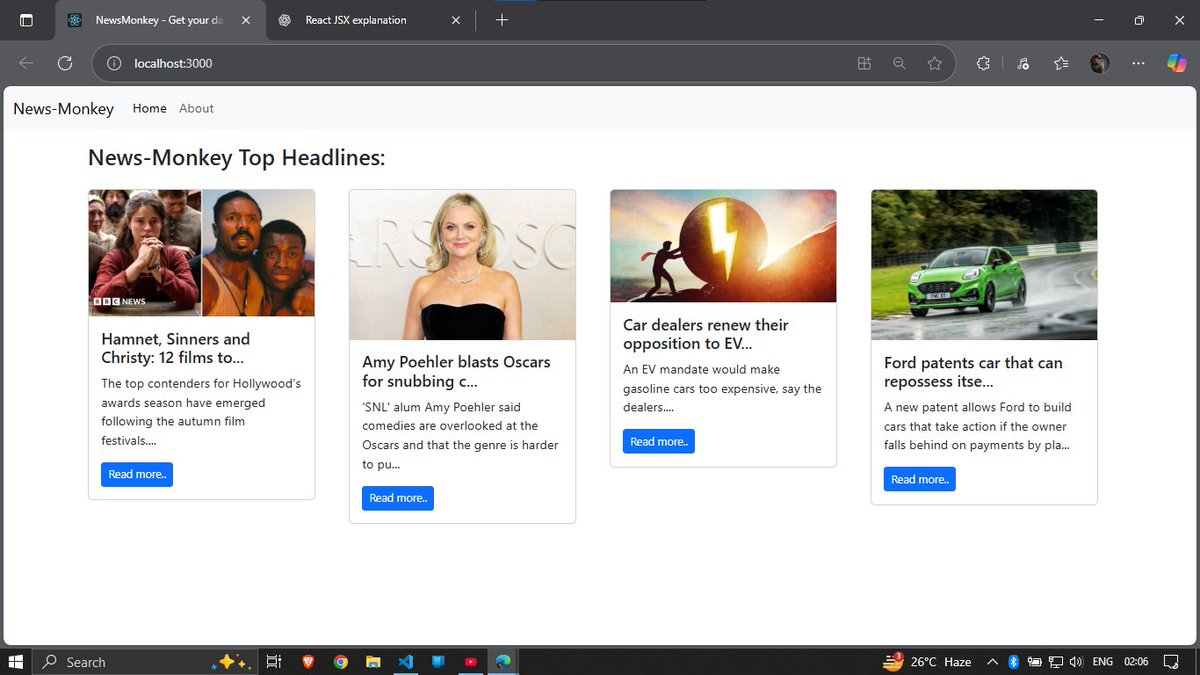Click the zoom out magnifier icon

coord(899,63)
